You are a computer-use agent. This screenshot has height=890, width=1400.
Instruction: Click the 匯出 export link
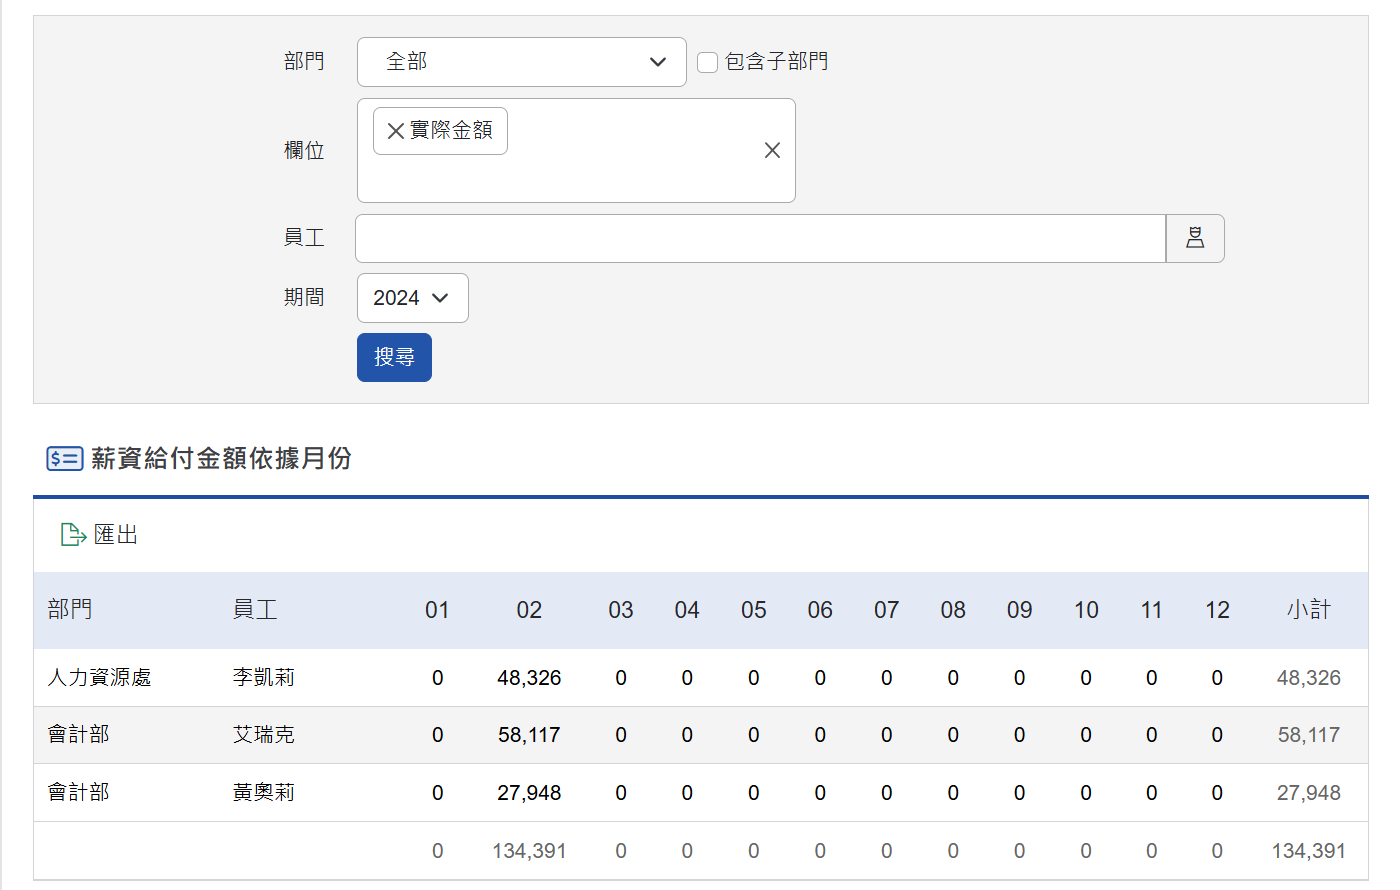click(115, 535)
